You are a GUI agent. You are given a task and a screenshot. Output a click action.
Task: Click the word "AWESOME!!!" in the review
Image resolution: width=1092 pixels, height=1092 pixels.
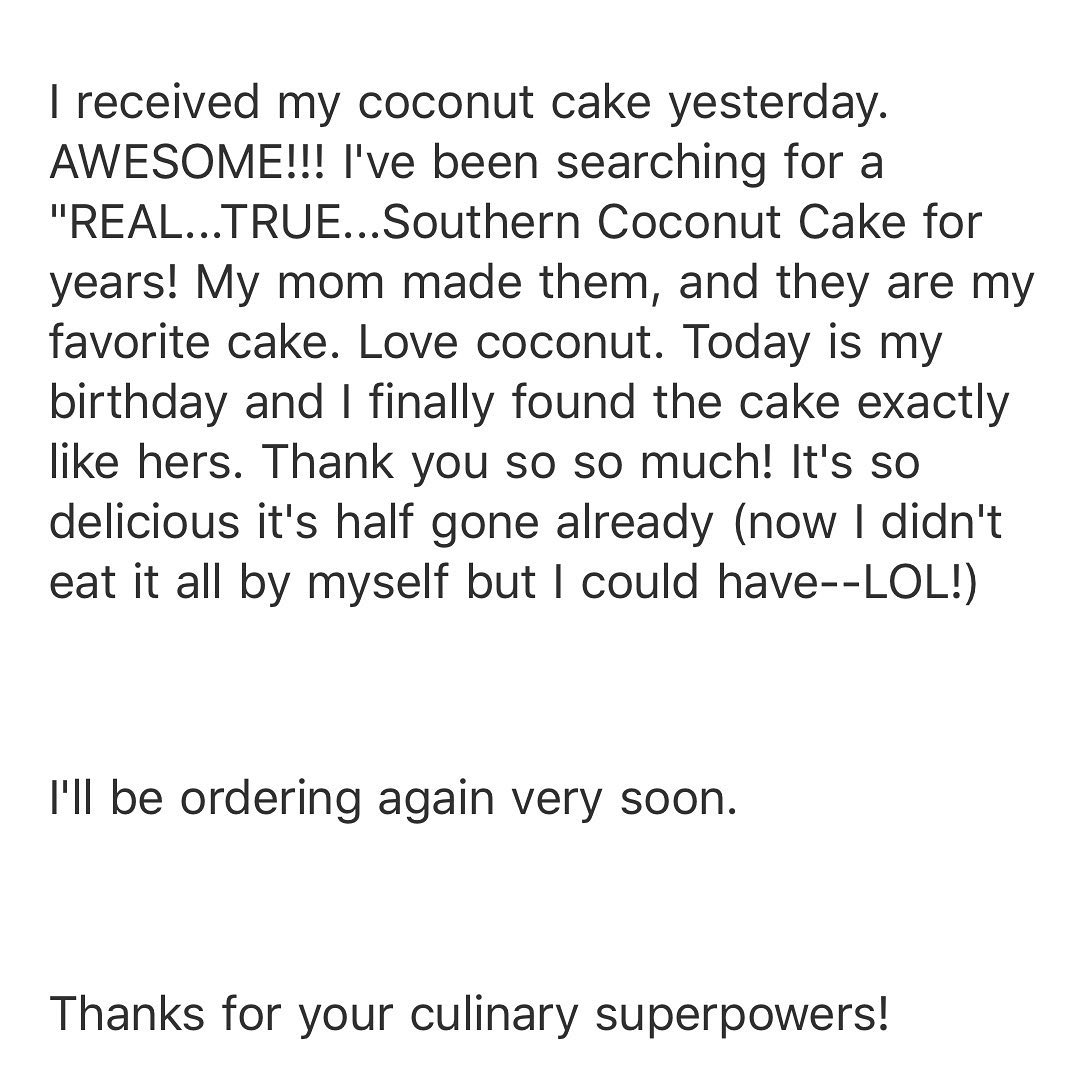point(187,162)
